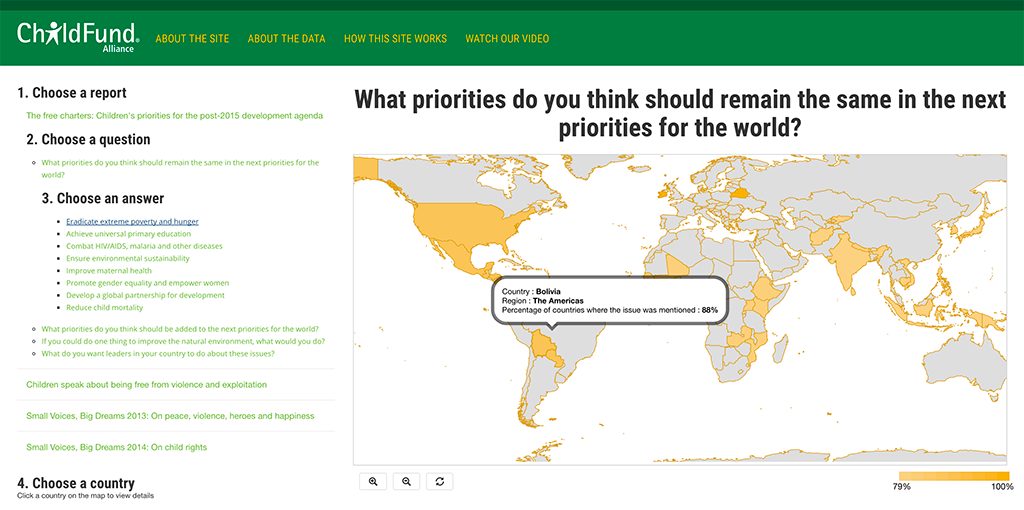Click the map zoom in button
This screenshot has width=1024, height=510.
(x=373, y=481)
